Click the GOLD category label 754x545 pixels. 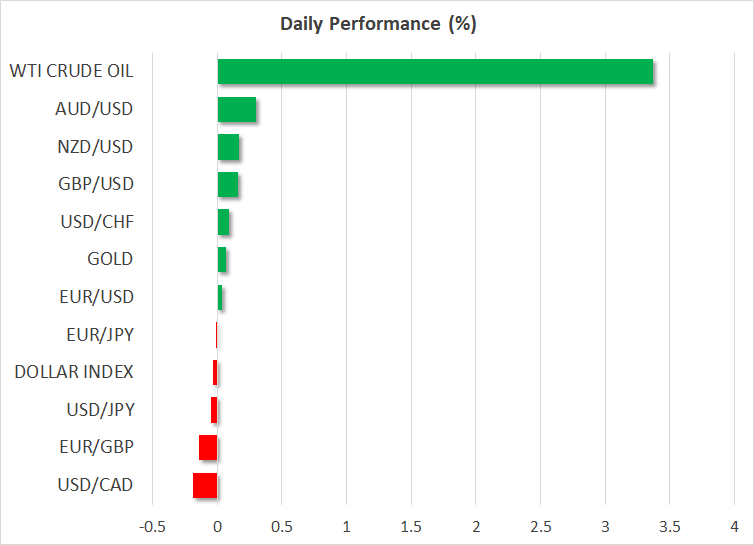[x=110, y=259]
